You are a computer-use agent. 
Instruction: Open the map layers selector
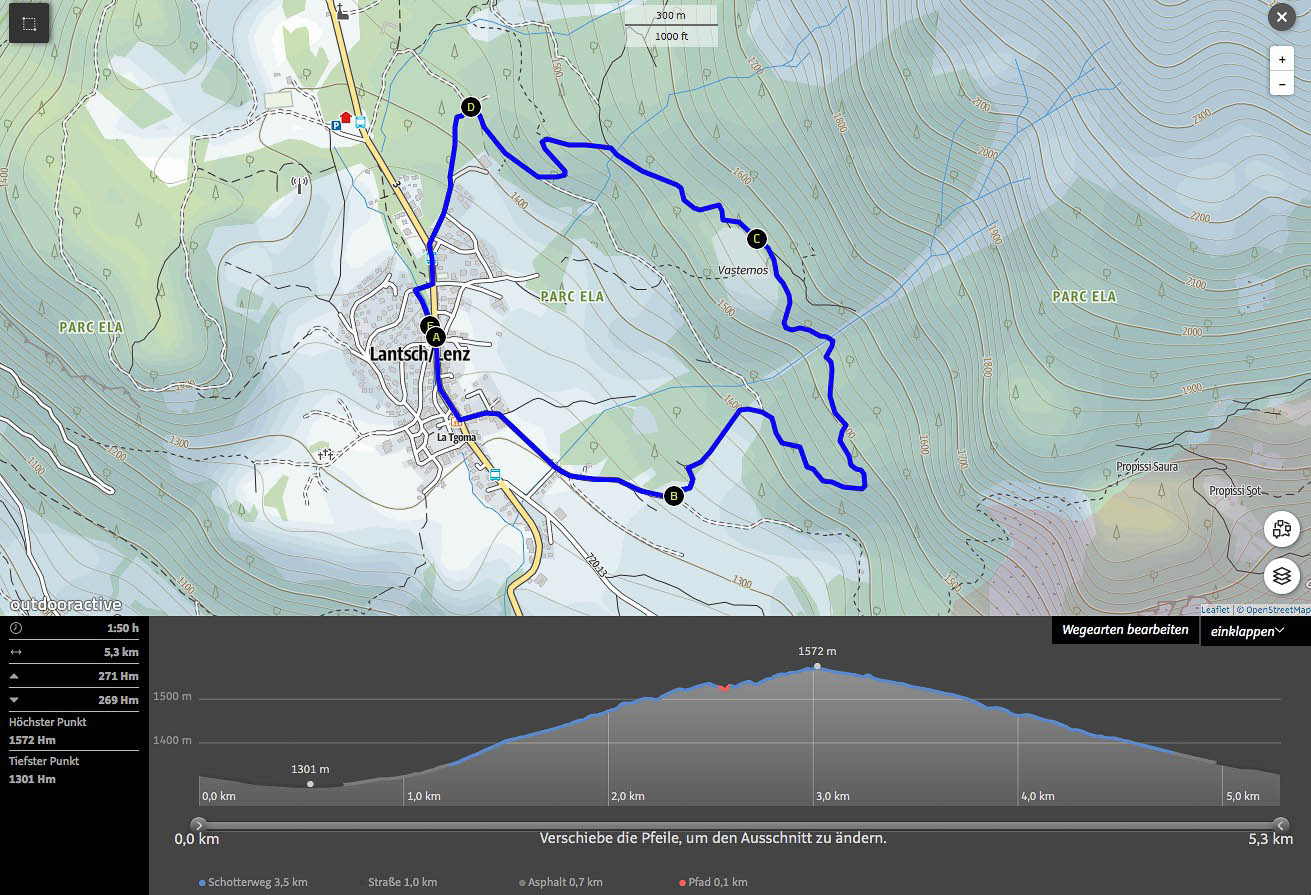[1282, 576]
